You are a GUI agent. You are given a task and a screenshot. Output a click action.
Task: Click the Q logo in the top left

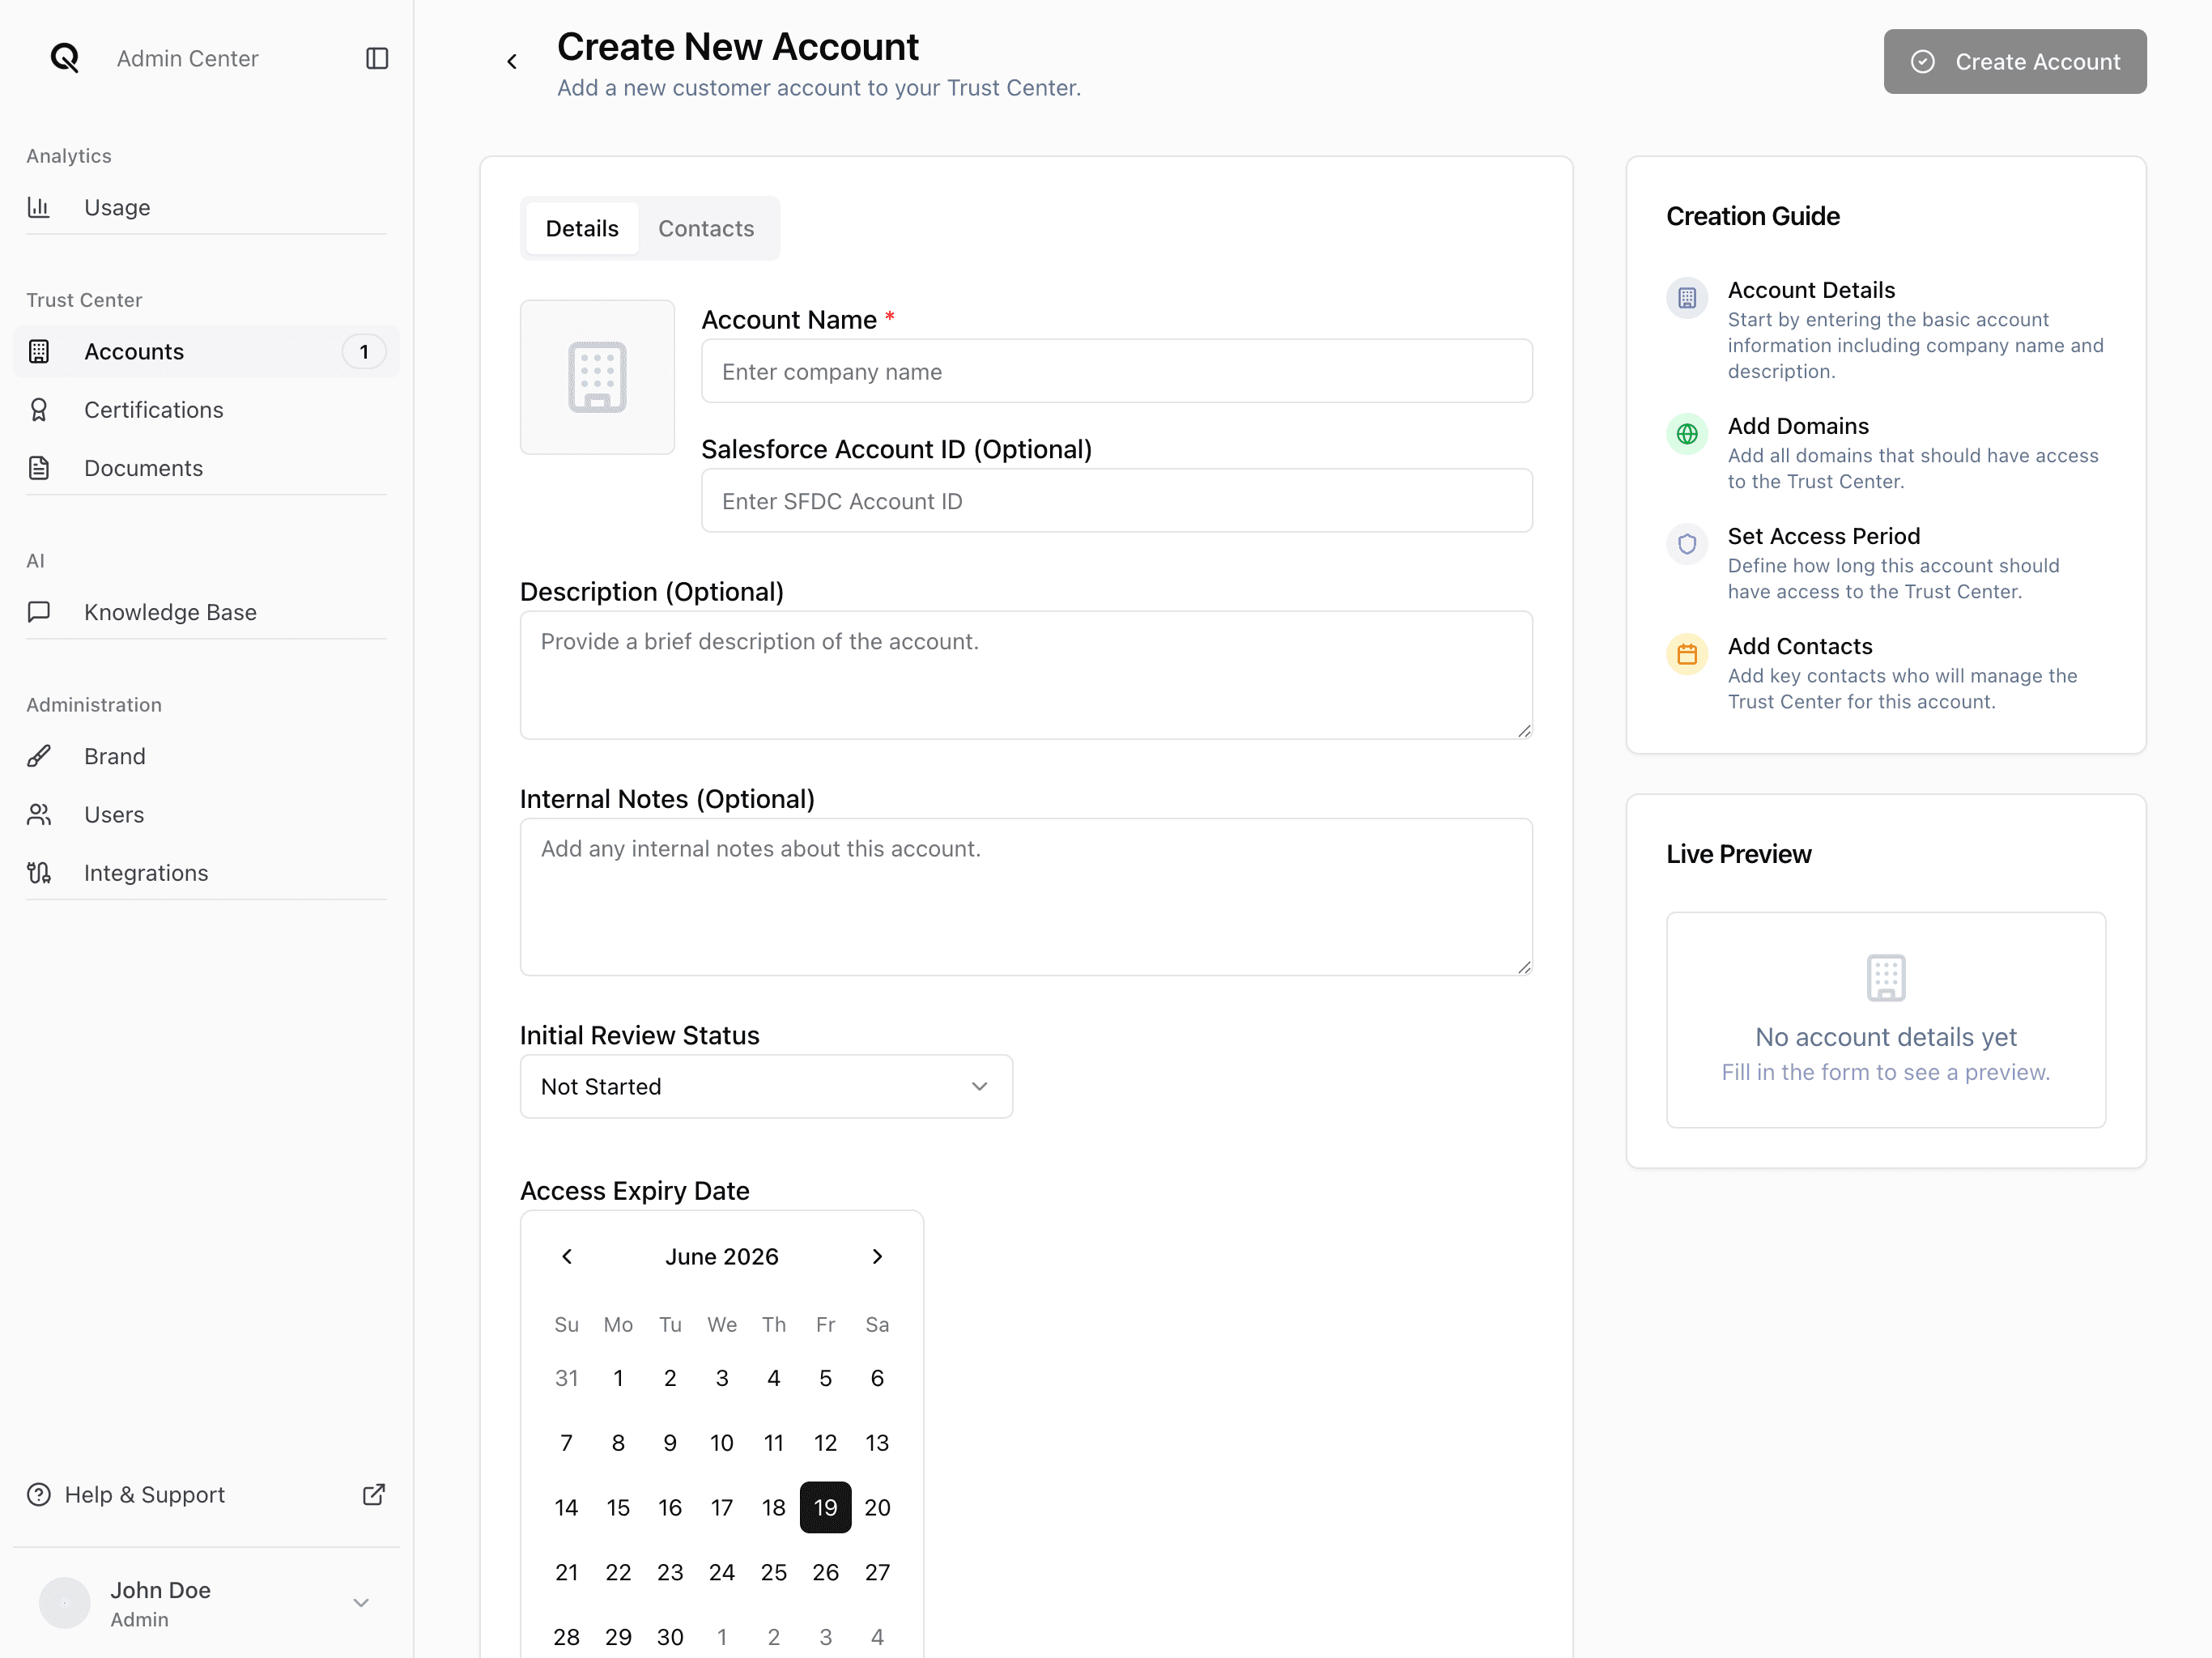(x=64, y=58)
